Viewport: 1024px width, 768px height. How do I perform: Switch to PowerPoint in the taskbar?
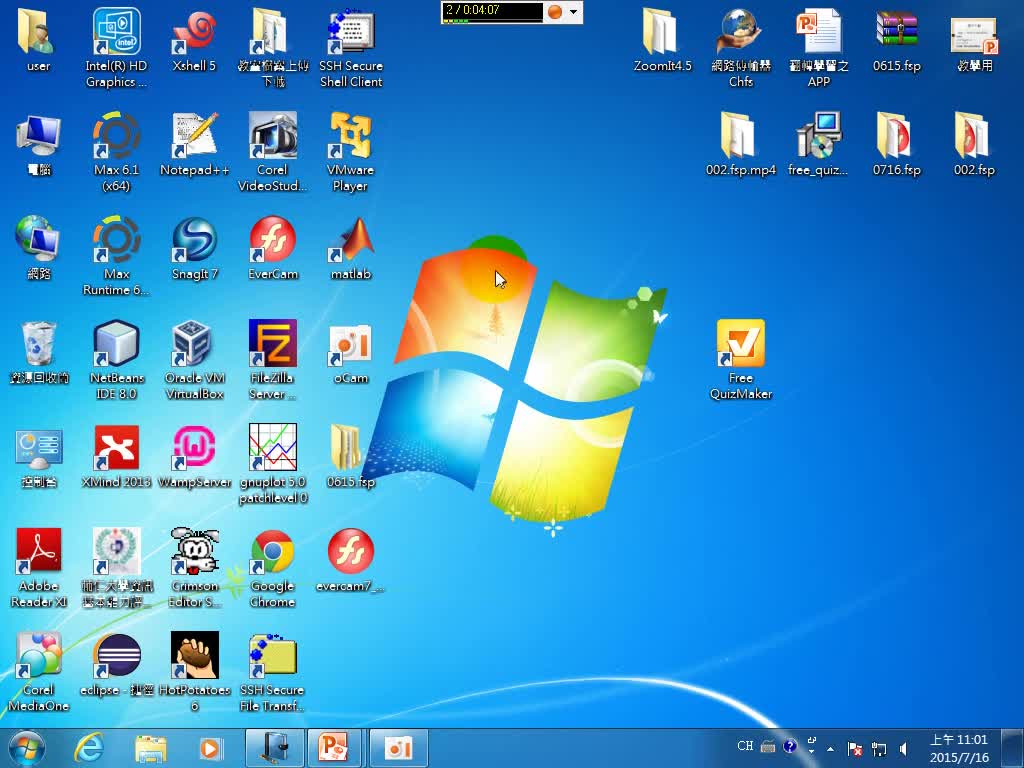coord(333,748)
